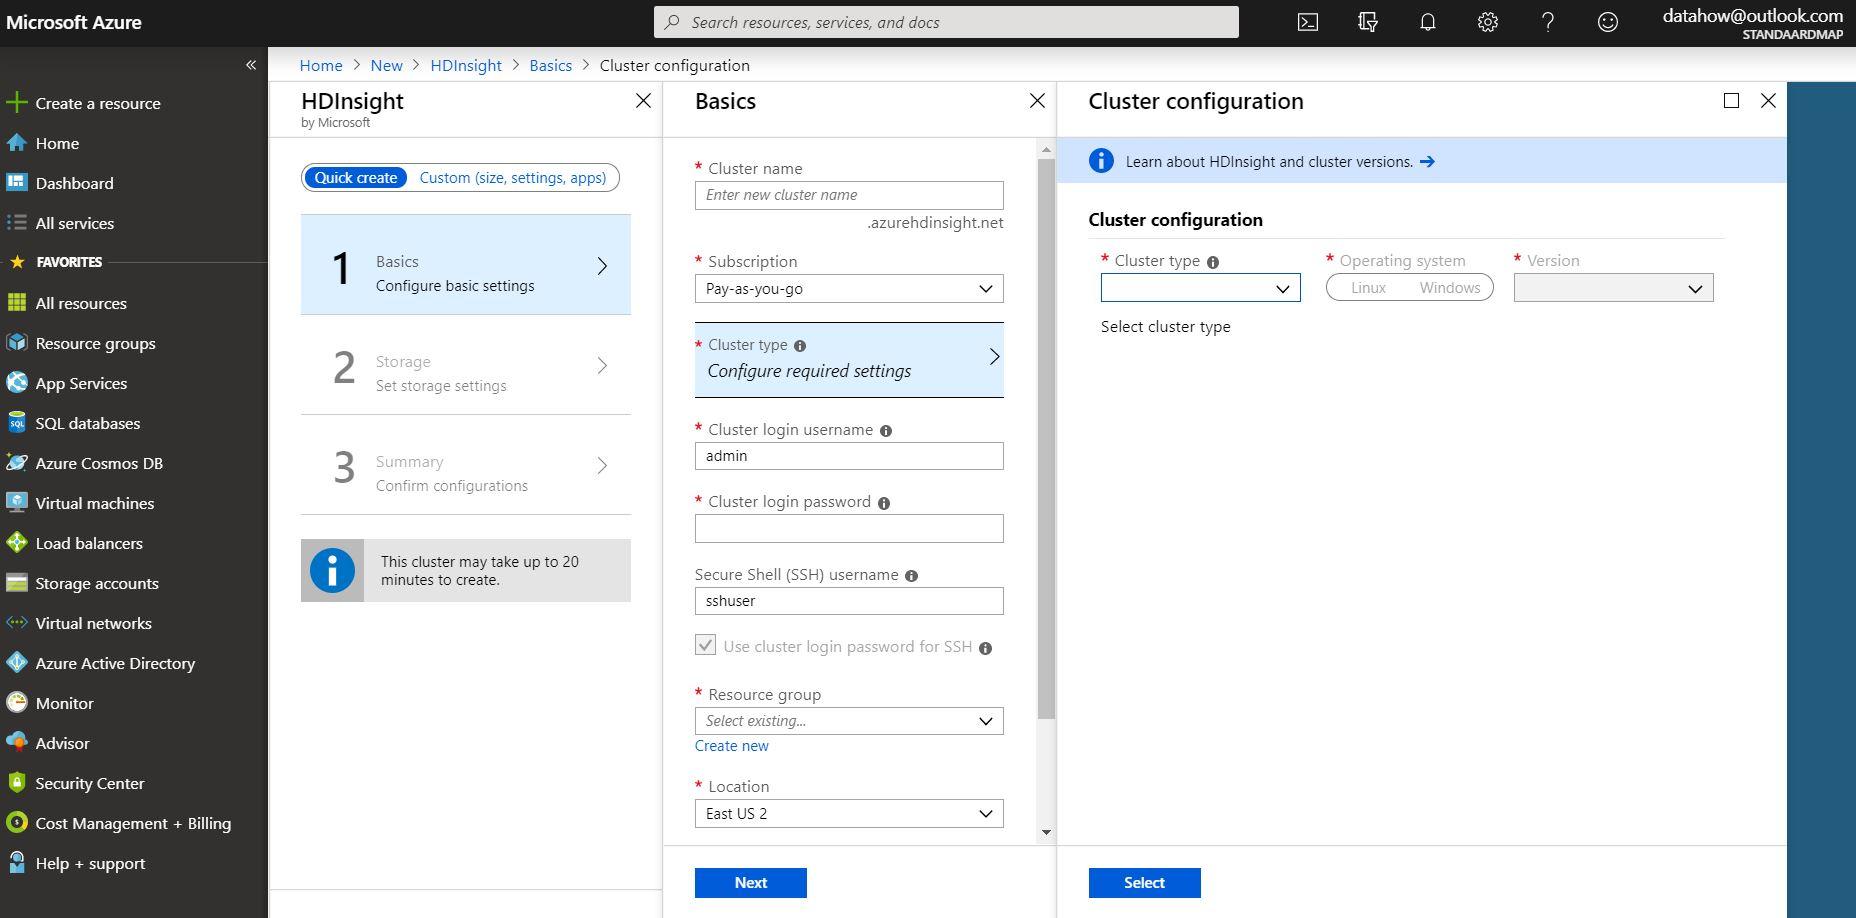This screenshot has height=918, width=1856.
Task: Go to Home in breadcrumb
Action: 321,65
